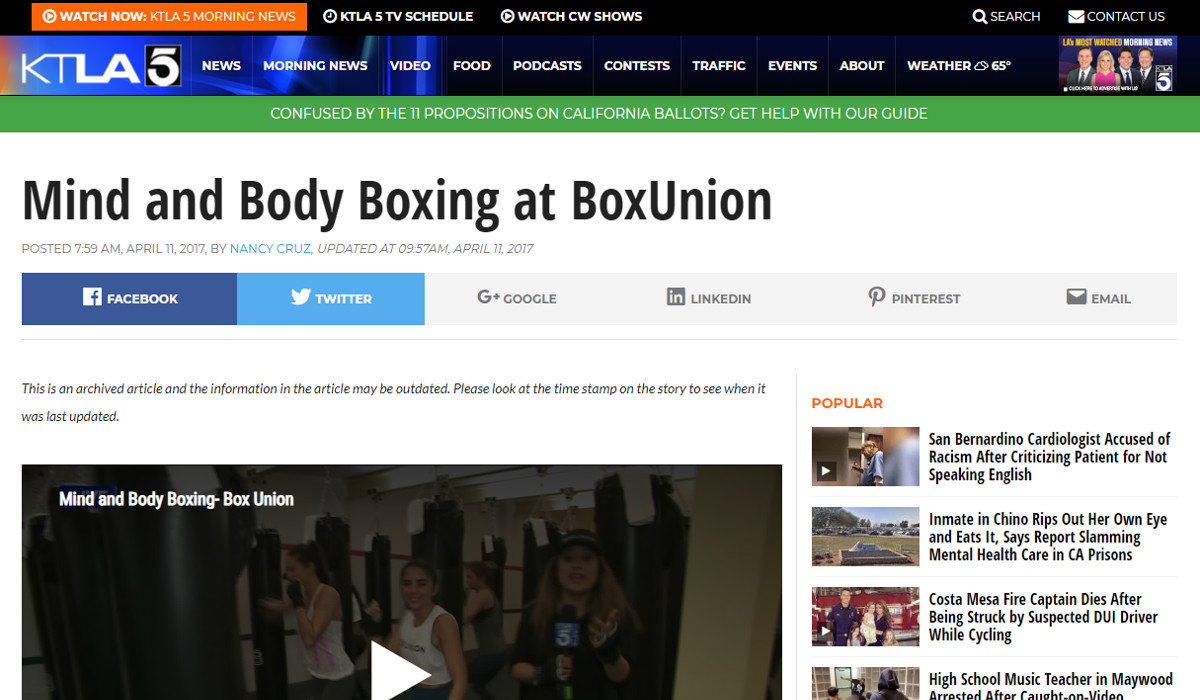Click the Pinterest icon
Image resolution: width=1200 pixels, height=700 pixels.
tap(877, 297)
